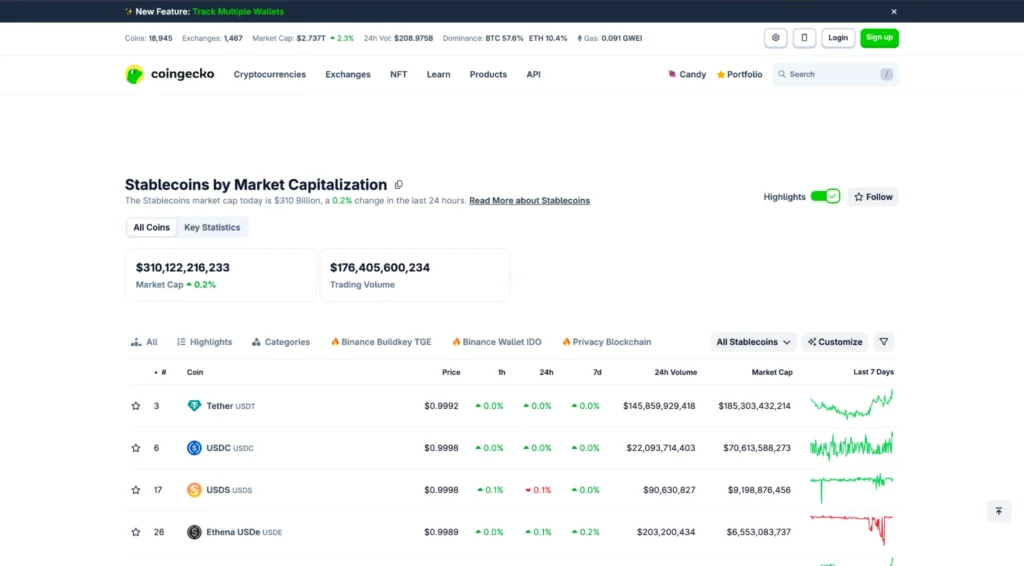Switch to the Key Statistics tab
The height and width of the screenshot is (566, 1024).
point(212,228)
